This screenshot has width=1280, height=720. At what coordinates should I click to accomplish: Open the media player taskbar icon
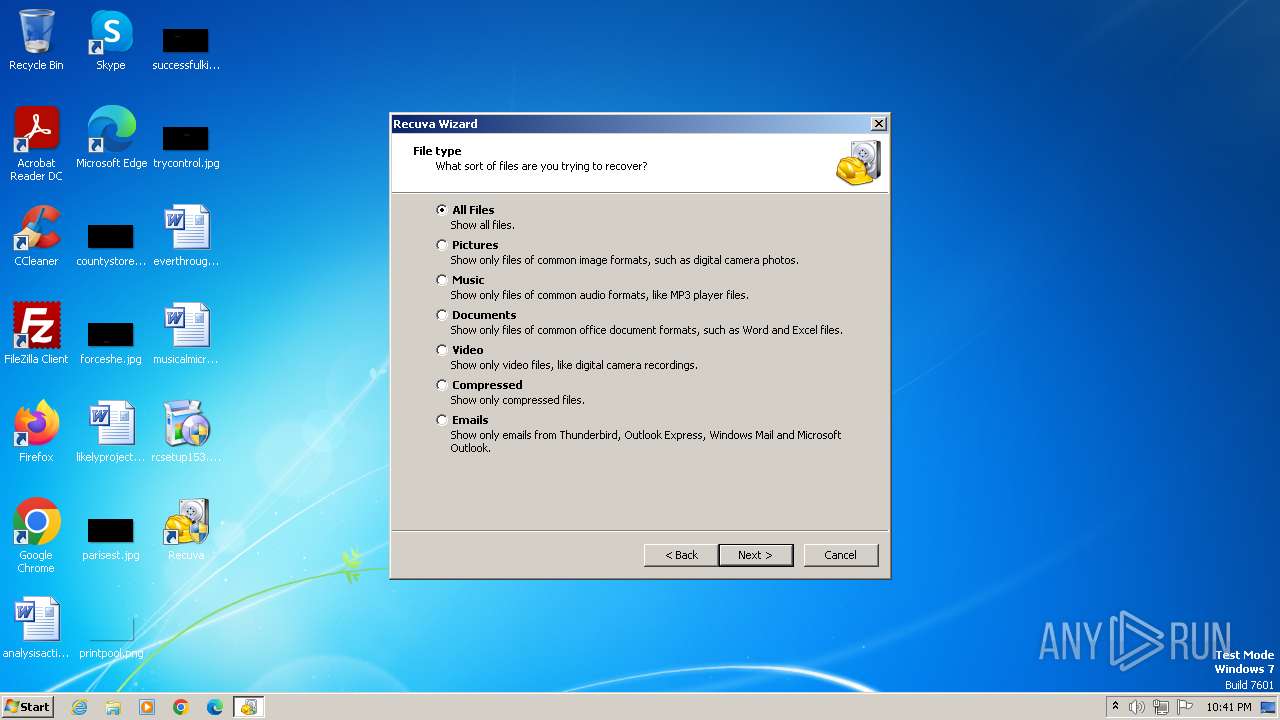(x=147, y=707)
